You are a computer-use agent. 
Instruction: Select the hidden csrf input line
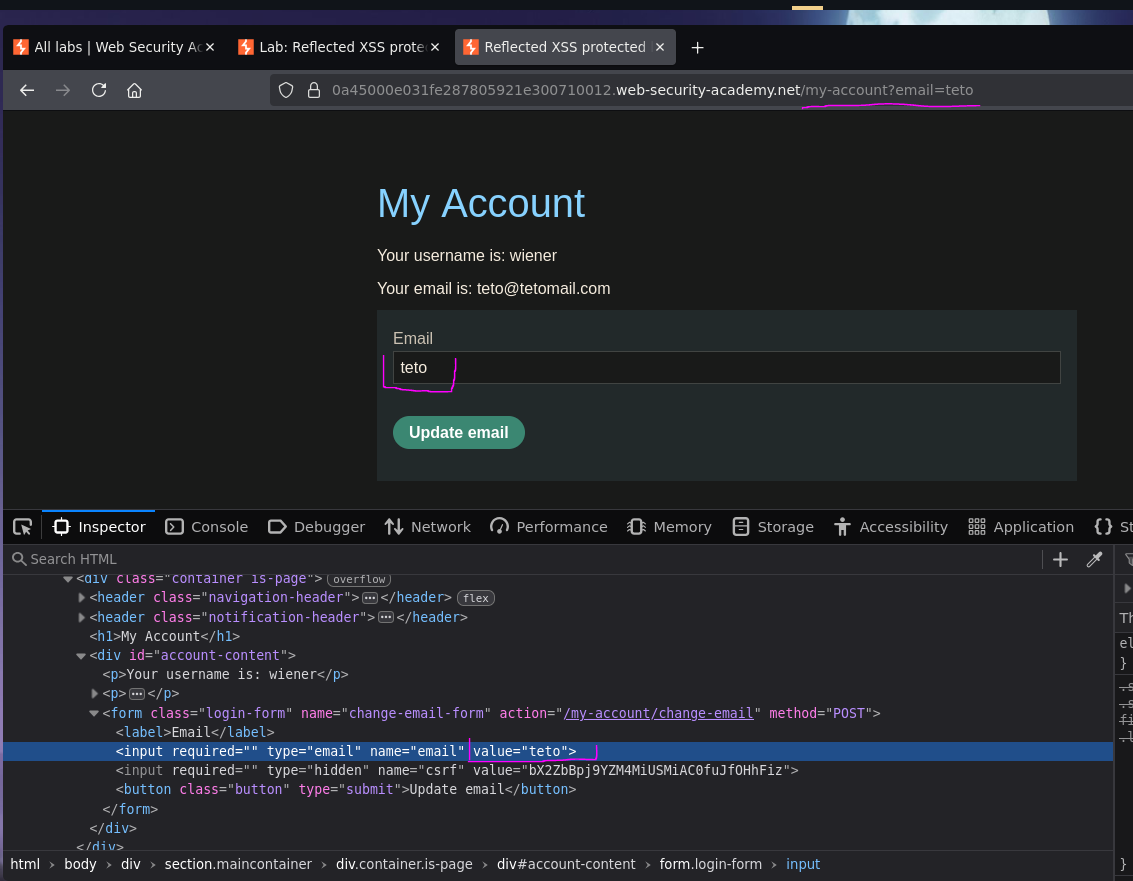coord(457,770)
